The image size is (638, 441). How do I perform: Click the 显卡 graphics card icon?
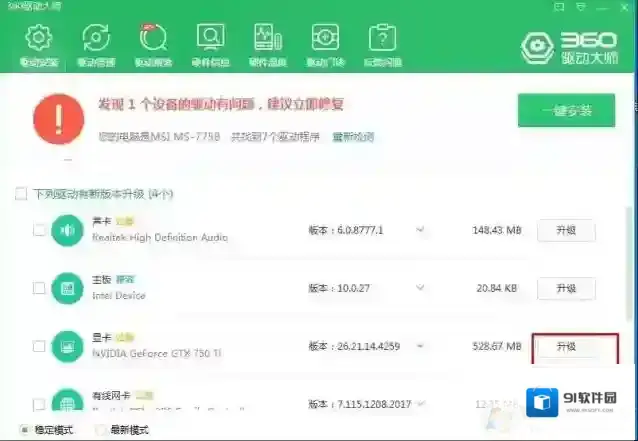(68, 346)
